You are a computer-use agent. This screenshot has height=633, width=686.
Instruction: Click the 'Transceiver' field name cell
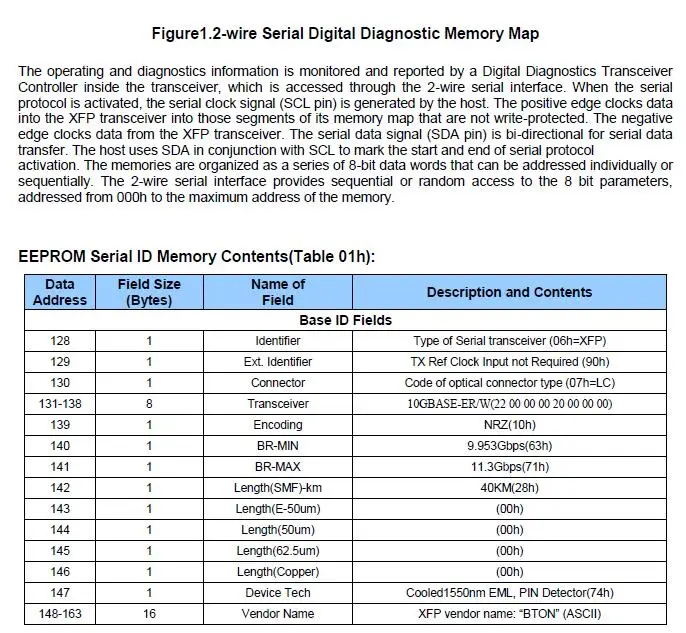coord(278,404)
